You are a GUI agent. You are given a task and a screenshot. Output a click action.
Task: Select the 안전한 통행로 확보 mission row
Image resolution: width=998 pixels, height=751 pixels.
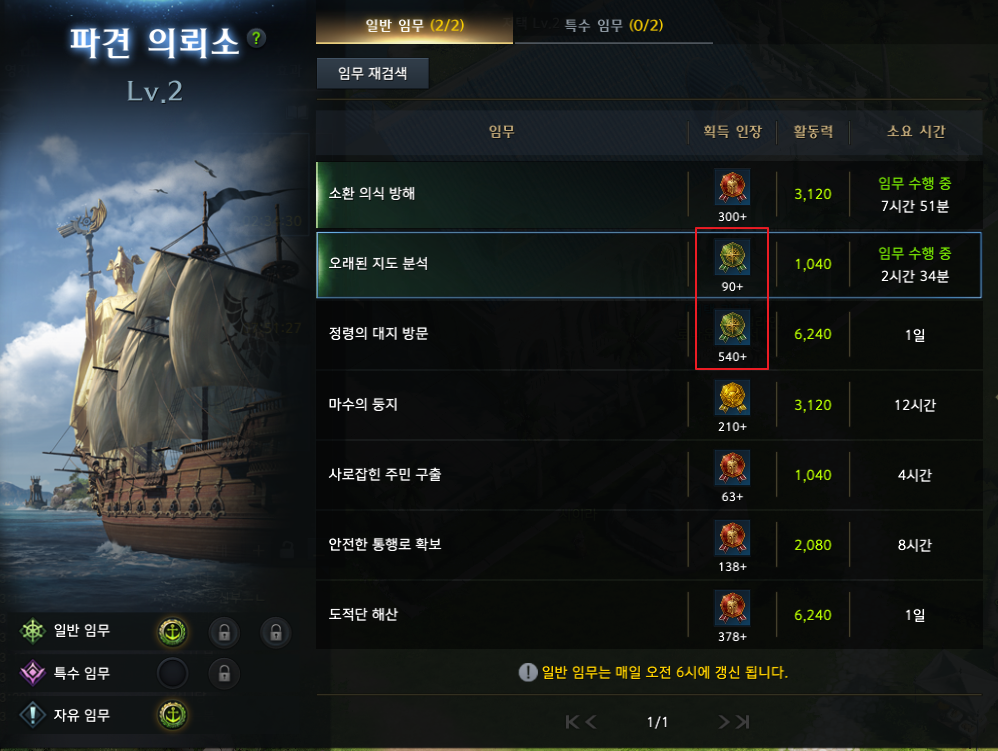(649, 545)
